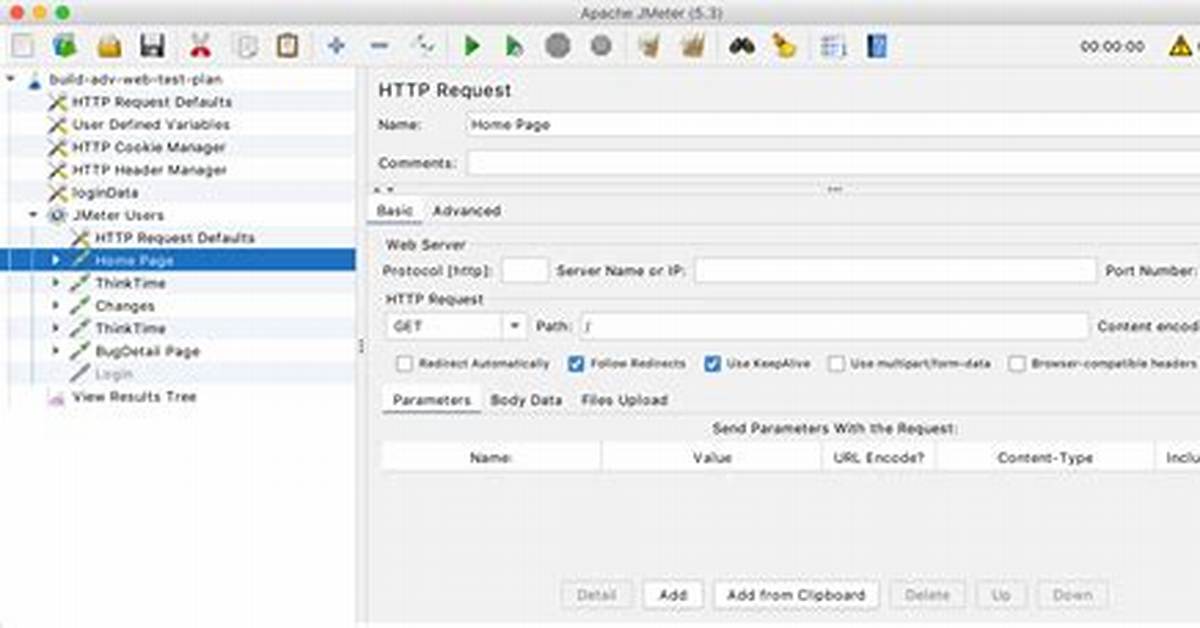Collapse the JMeter Users thread group
1200x628 pixels.
click(x=35, y=215)
